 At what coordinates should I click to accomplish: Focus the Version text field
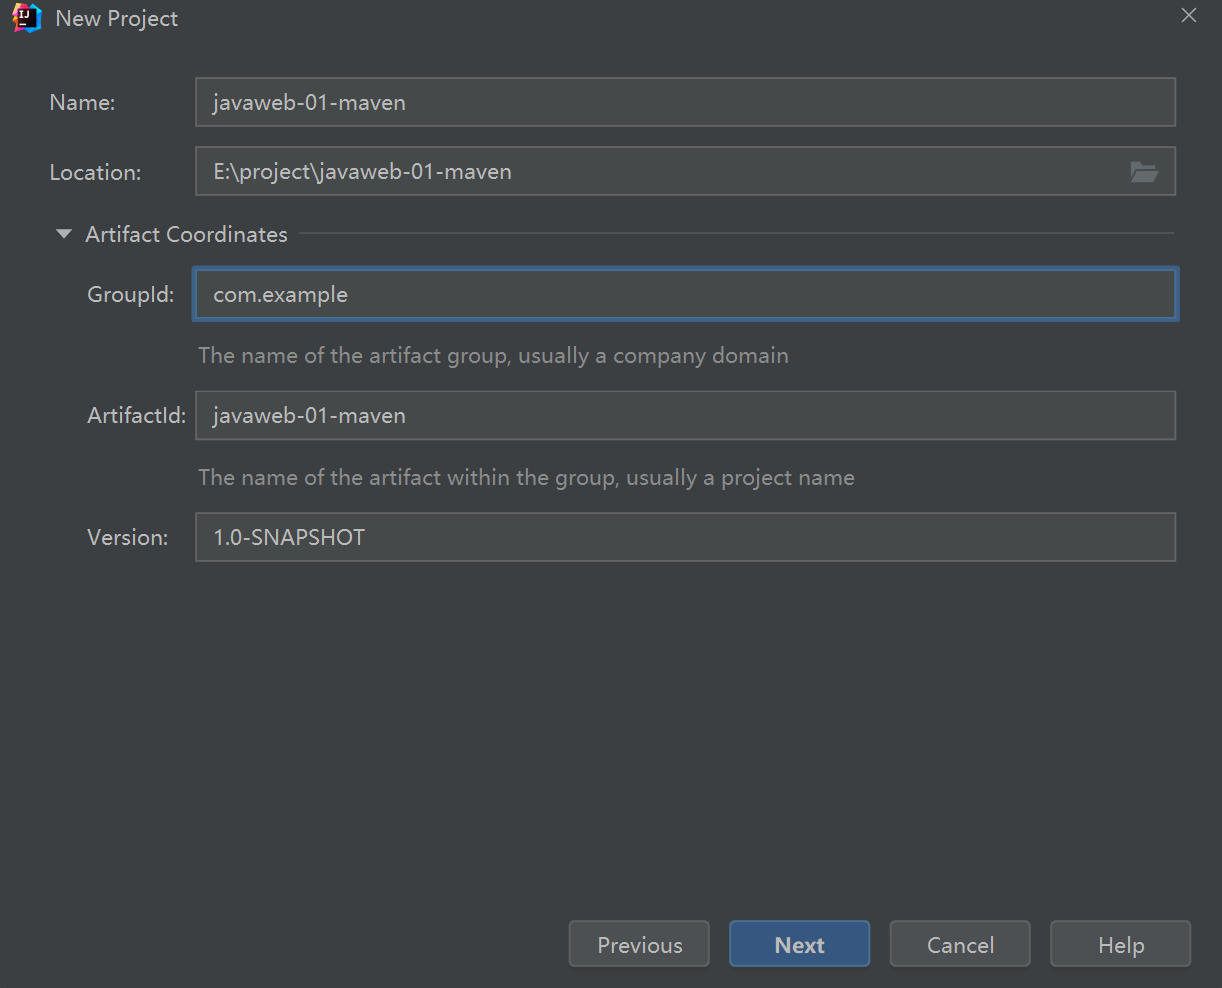point(685,537)
